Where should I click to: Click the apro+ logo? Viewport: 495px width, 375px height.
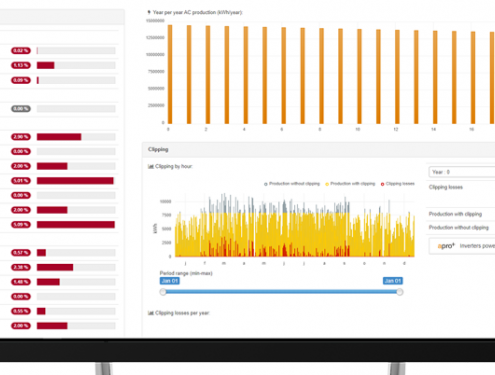coord(446,246)
